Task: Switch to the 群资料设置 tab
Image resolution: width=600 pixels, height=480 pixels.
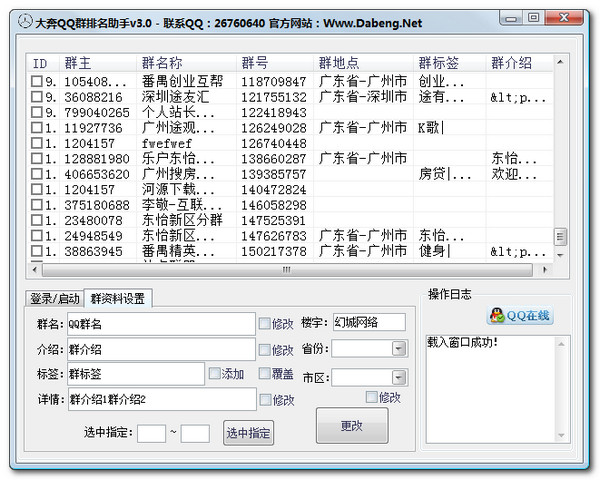Action: pos(118,298)
